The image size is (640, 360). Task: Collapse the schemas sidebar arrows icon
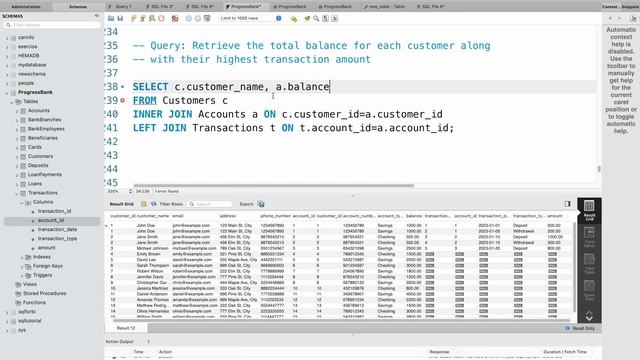(97, 16)
